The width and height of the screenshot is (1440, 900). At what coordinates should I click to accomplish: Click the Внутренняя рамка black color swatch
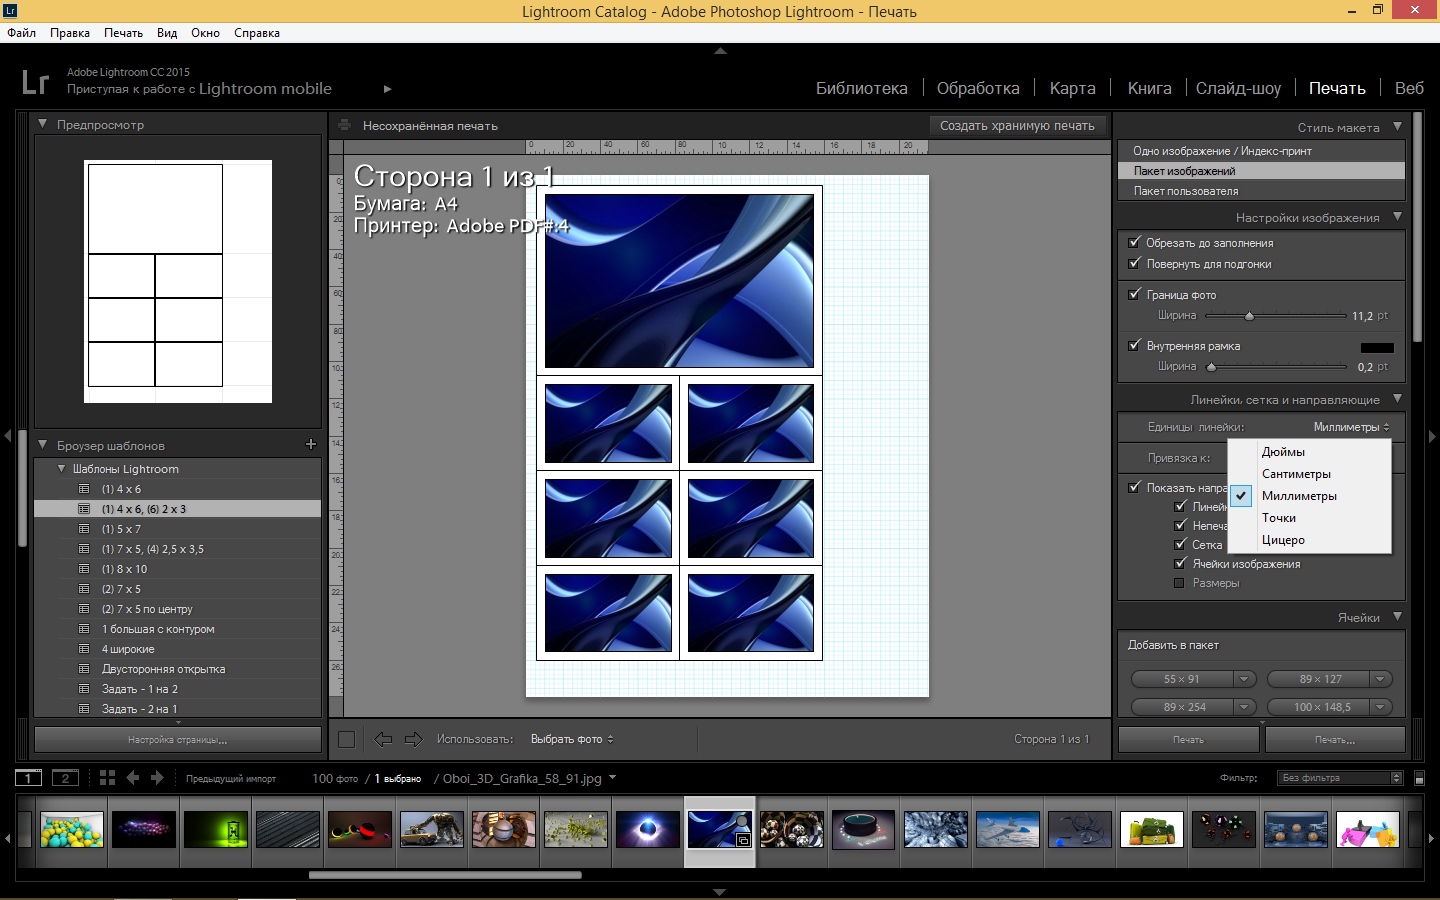point(1376,347)
